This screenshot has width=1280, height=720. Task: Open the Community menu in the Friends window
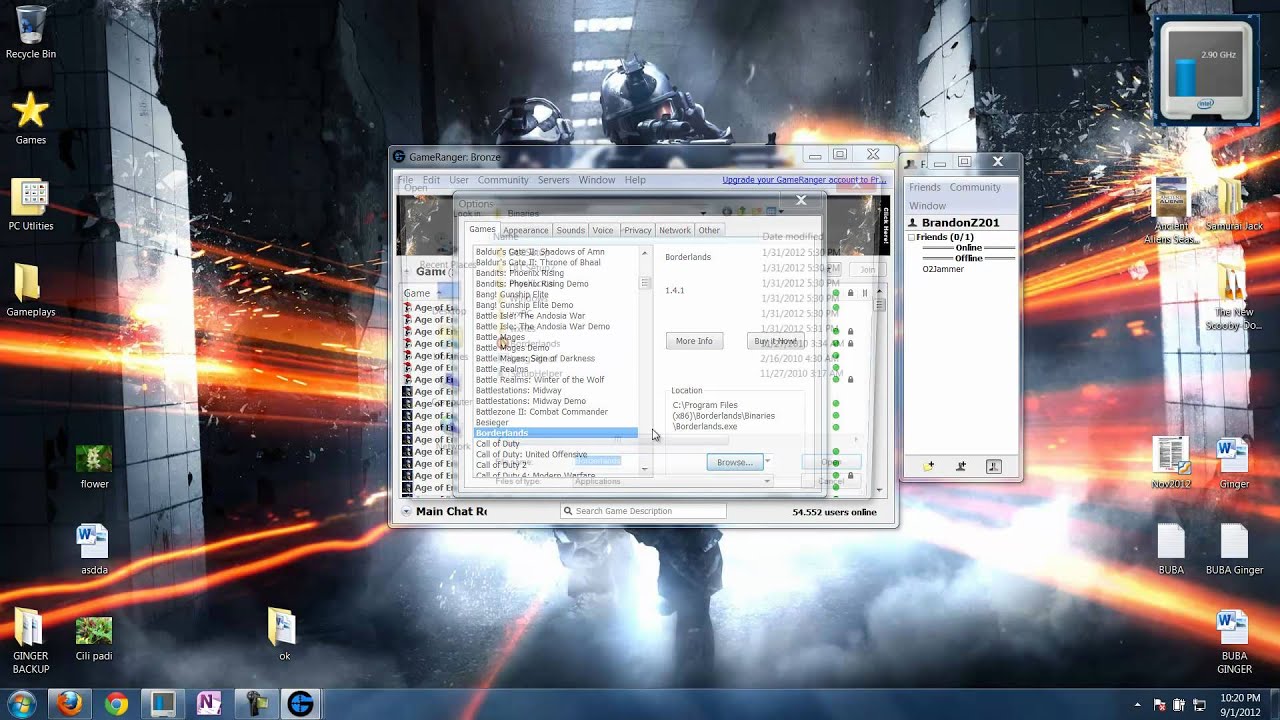[975, 187]
